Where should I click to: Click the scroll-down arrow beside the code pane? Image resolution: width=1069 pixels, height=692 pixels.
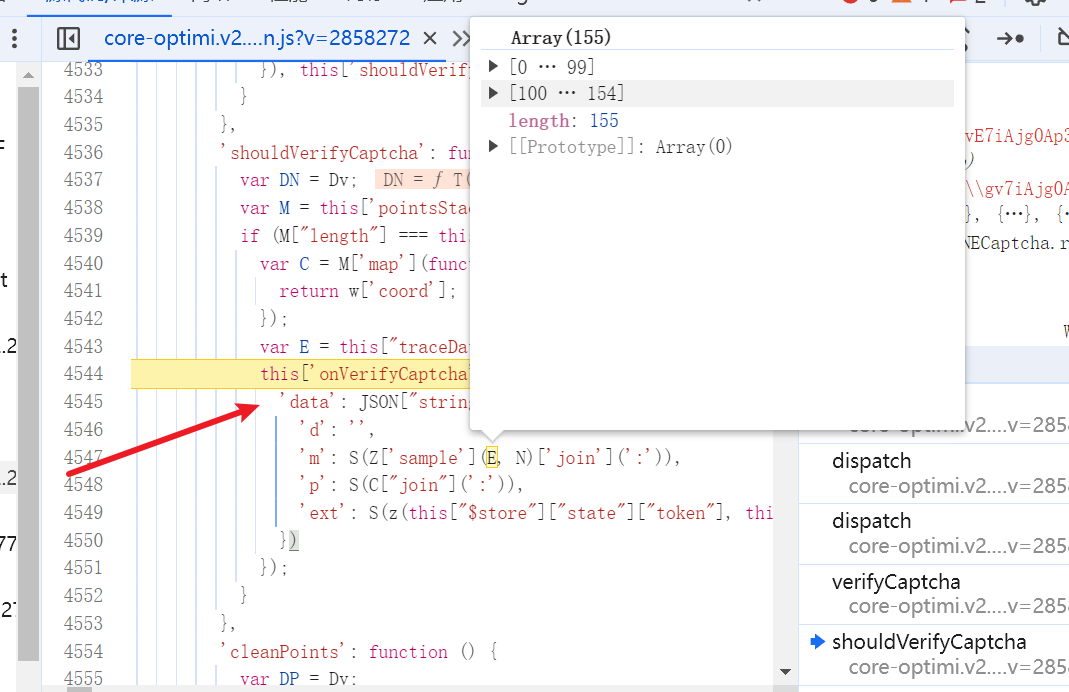click(785, 672)
